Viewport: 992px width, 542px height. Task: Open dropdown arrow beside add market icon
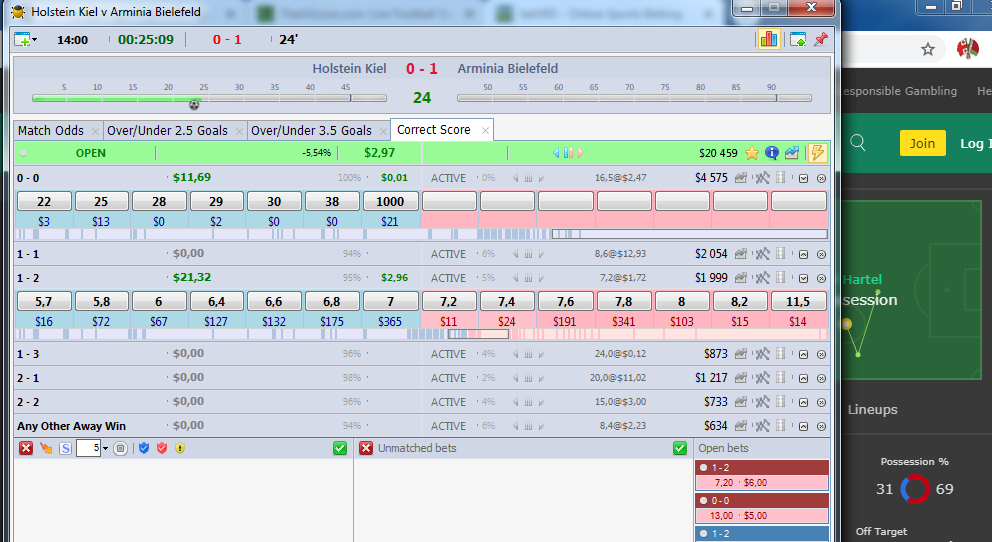point(34,40)
